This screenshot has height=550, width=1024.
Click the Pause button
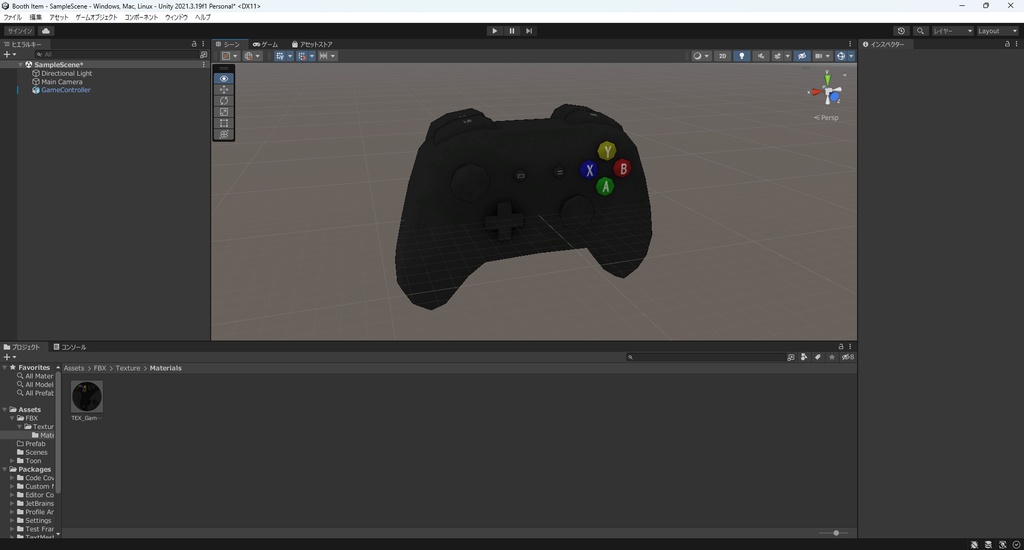511,31
